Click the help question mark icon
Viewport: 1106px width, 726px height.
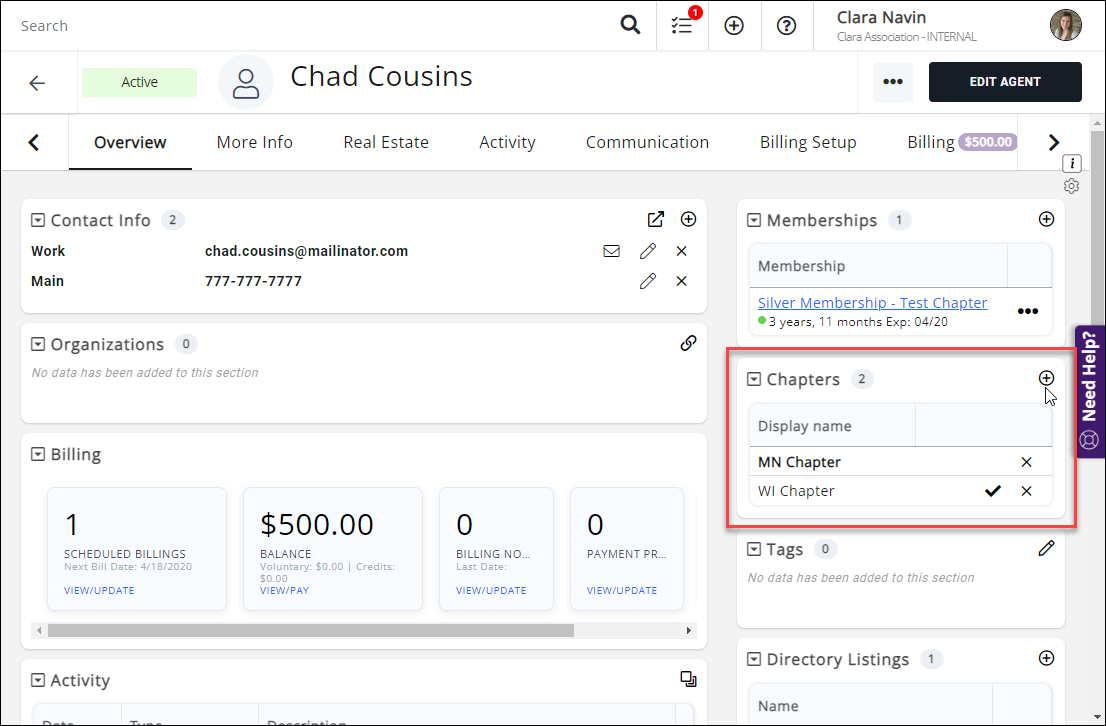point(787,26)
